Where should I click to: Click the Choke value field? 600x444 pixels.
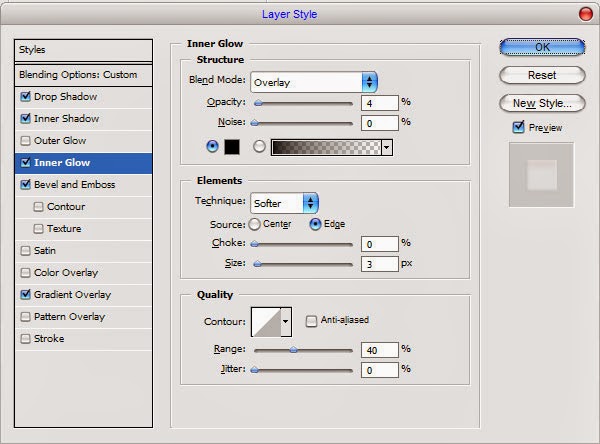pos(380,244)
